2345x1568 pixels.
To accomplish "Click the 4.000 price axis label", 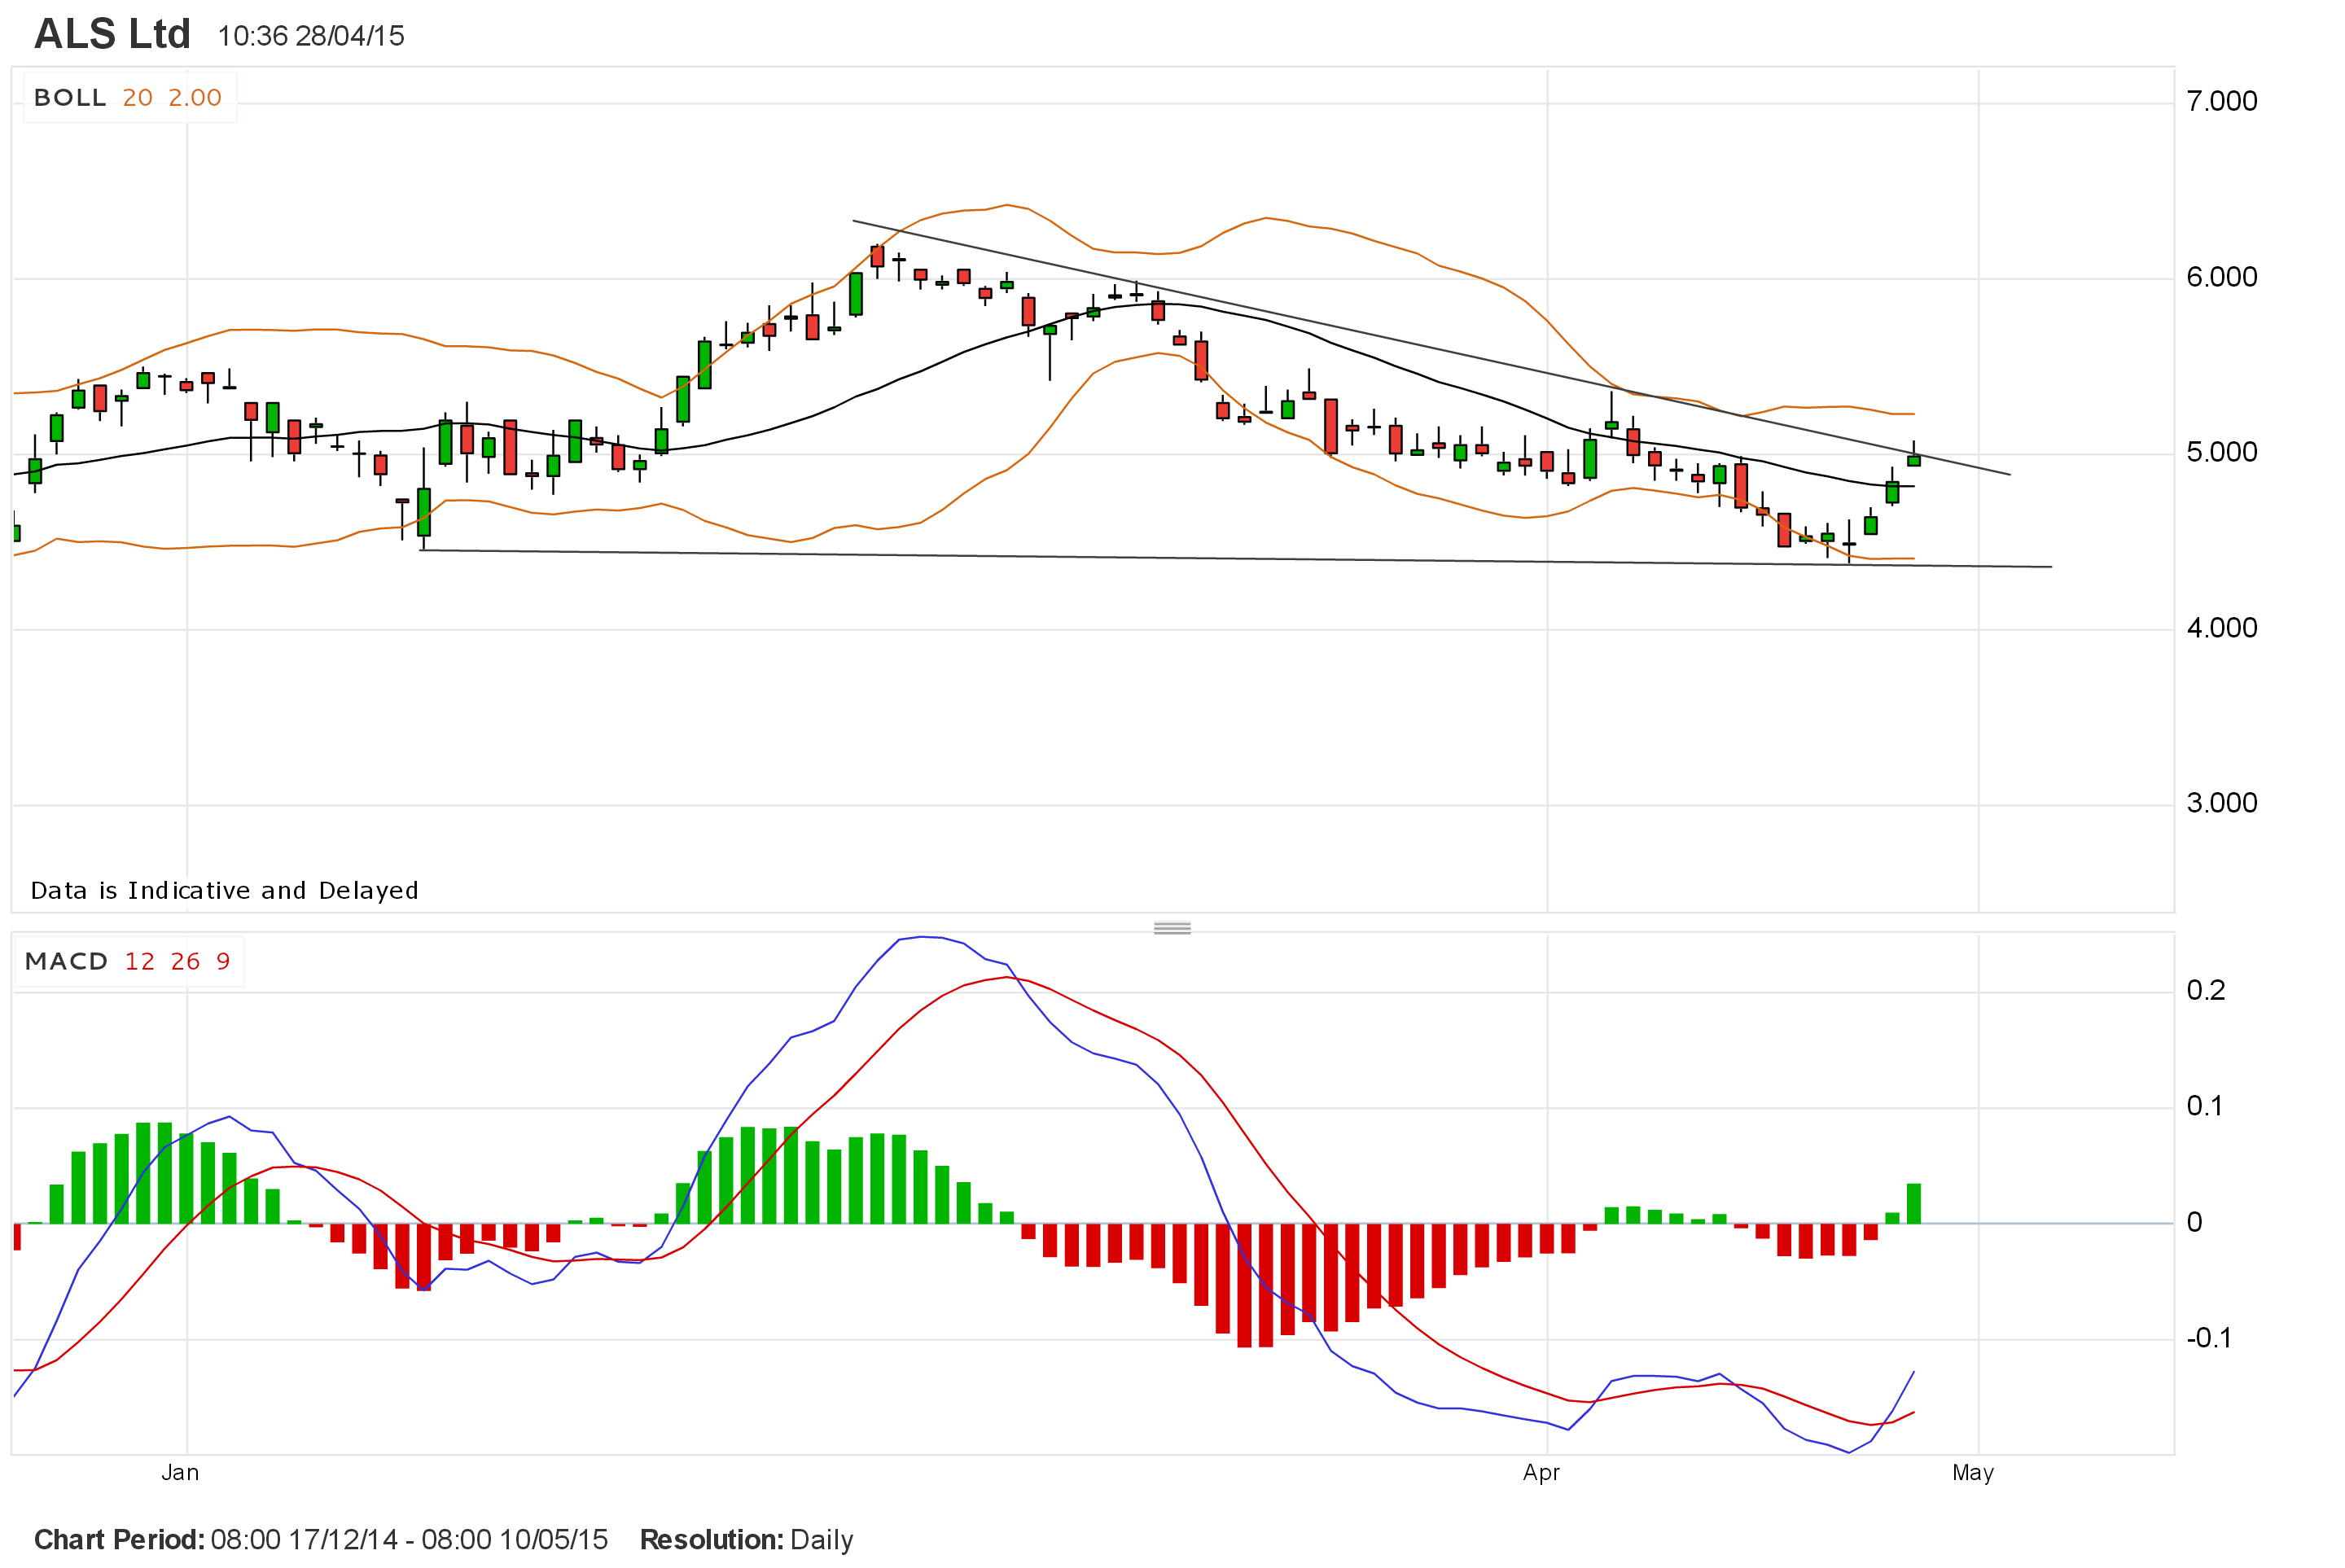I will pos(2221,628).
